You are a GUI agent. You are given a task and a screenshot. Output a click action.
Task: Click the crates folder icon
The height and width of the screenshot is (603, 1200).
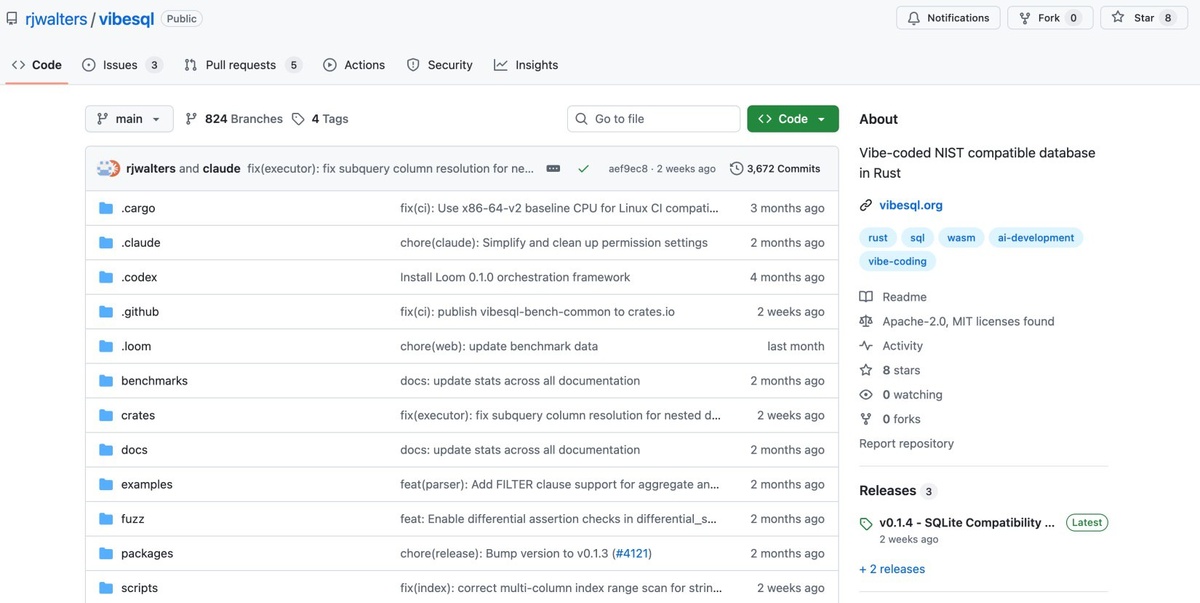coord(106,415)
